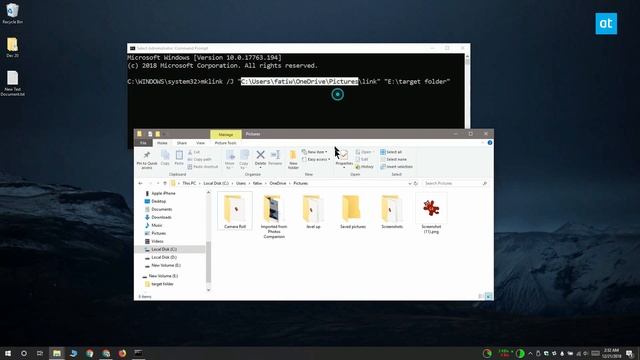This screenshot has height=360, width=640.
Task: Click the search magnifier in Explorer
Action: tap(484, 183)
